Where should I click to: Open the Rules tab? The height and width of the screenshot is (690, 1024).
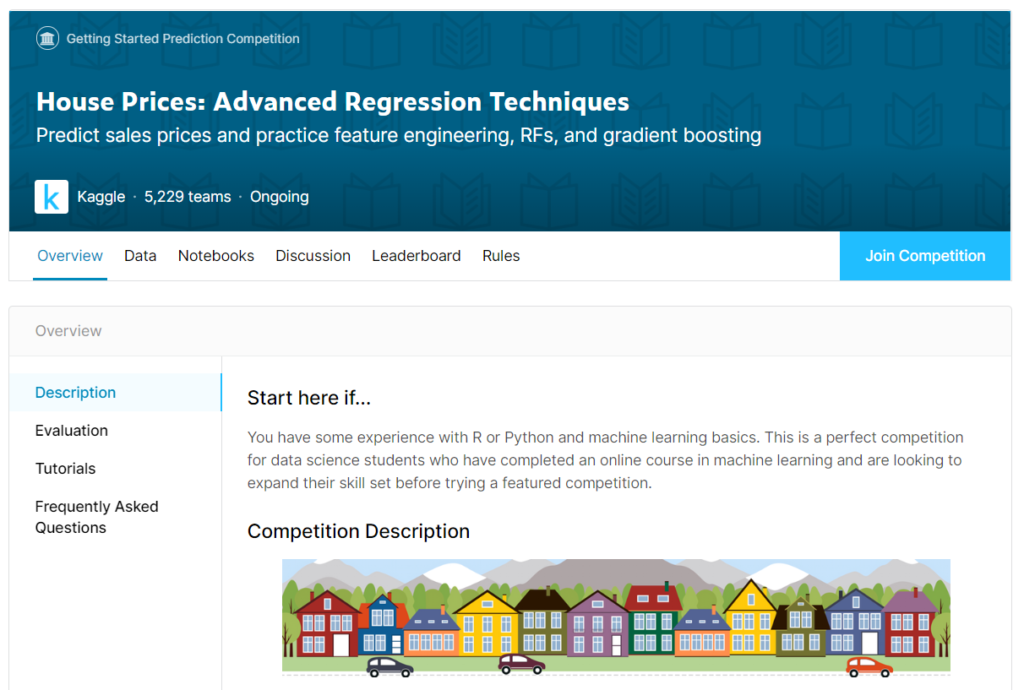click(x=501, y=256)
